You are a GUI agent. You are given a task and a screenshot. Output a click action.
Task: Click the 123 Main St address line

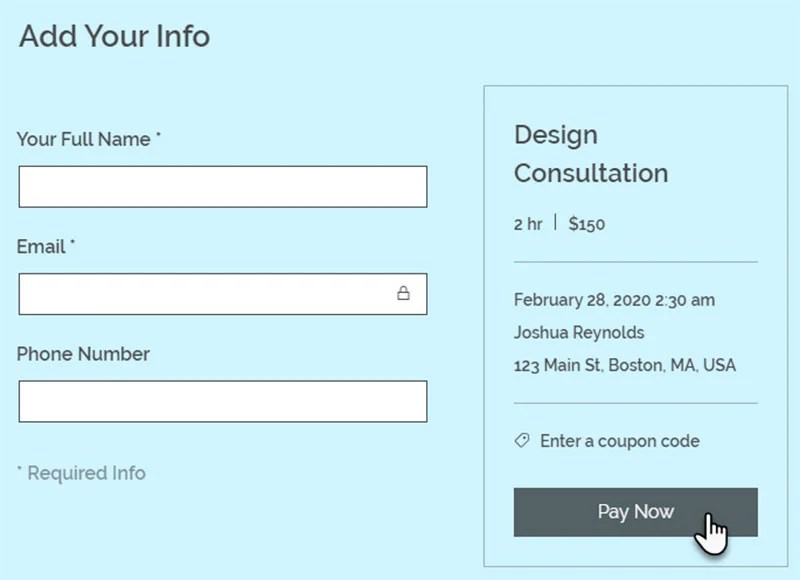[624, 365]
